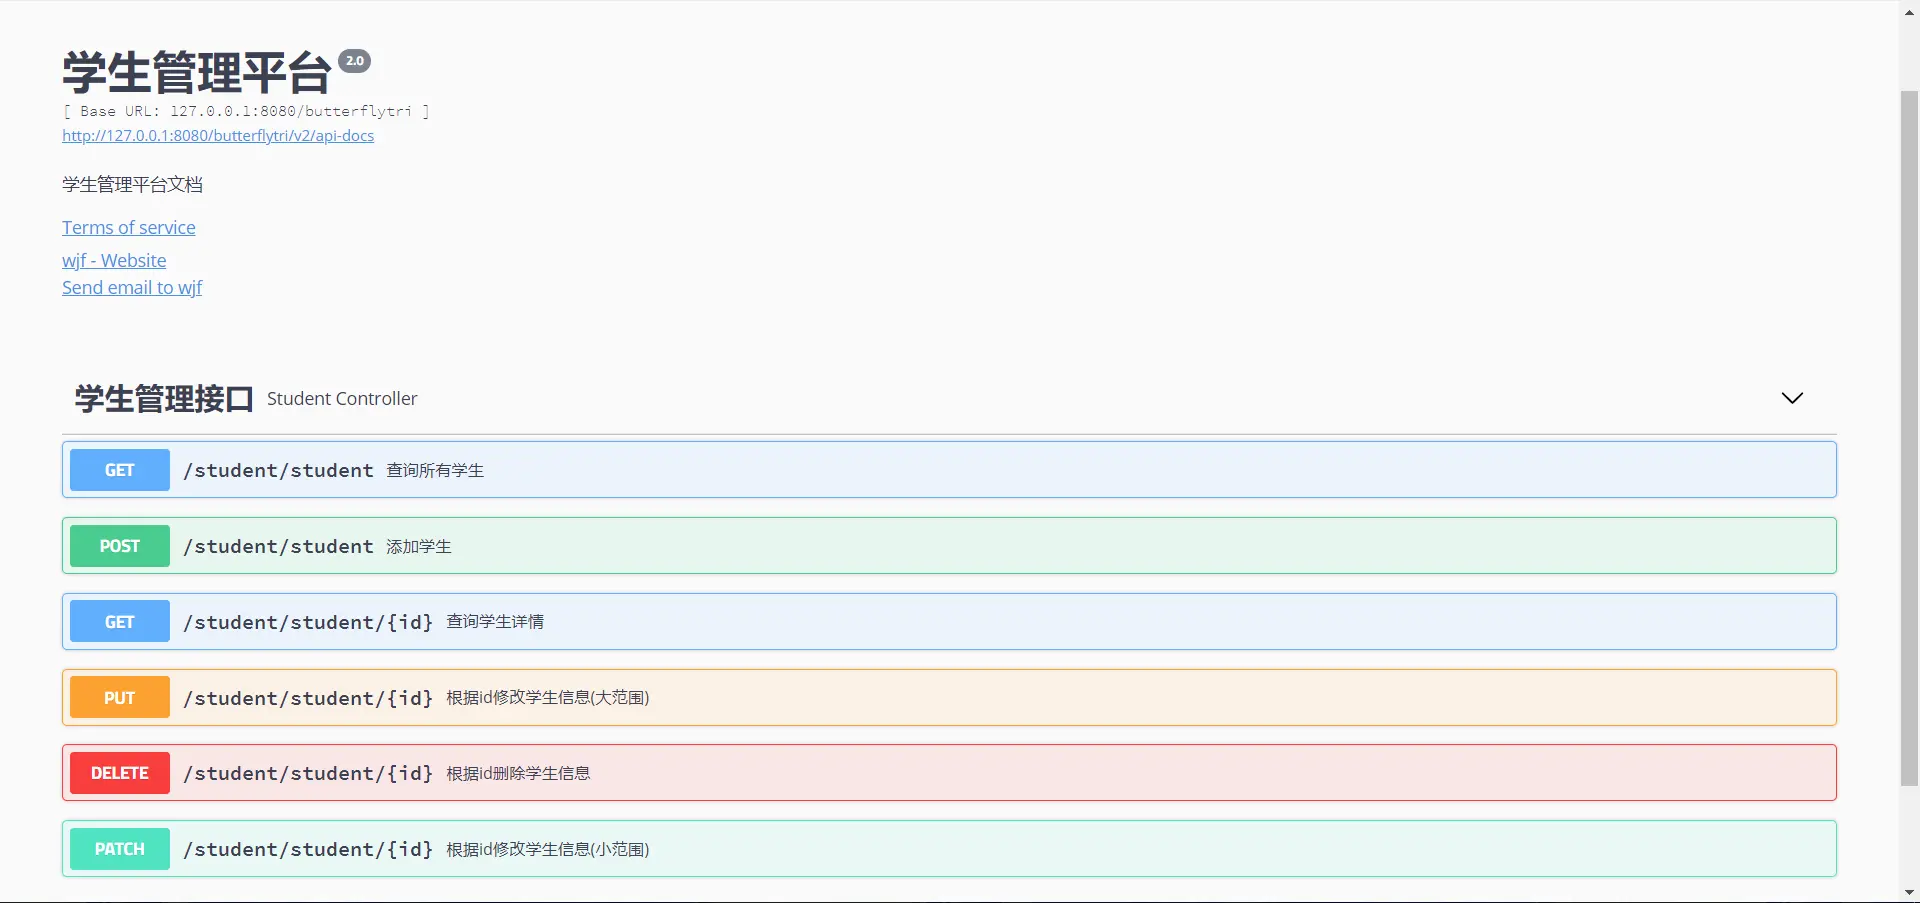This screenshot has height=903, width=1920.
Task: Open the api-docs URL link
Action: click(218, 136)
